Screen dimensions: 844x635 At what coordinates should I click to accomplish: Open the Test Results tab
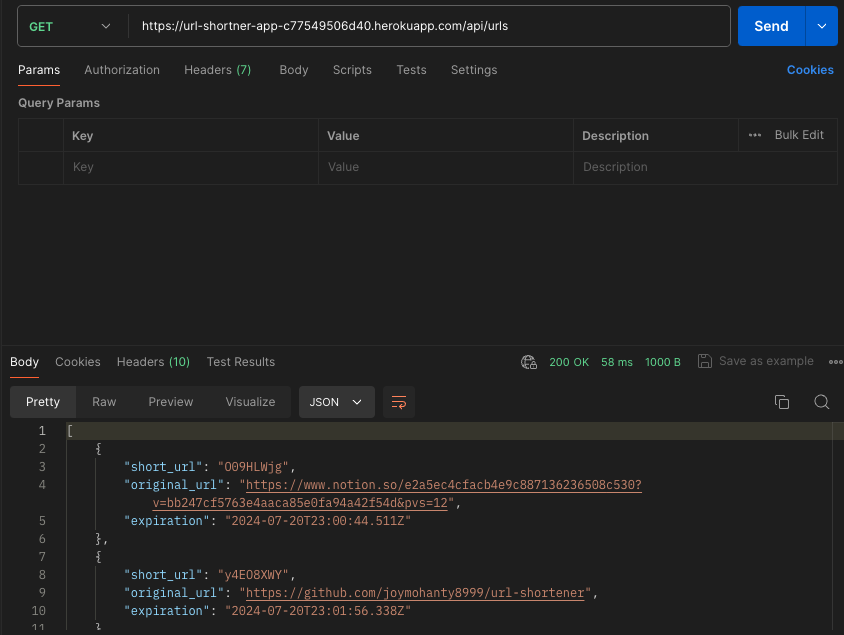[x=241, y=362]
